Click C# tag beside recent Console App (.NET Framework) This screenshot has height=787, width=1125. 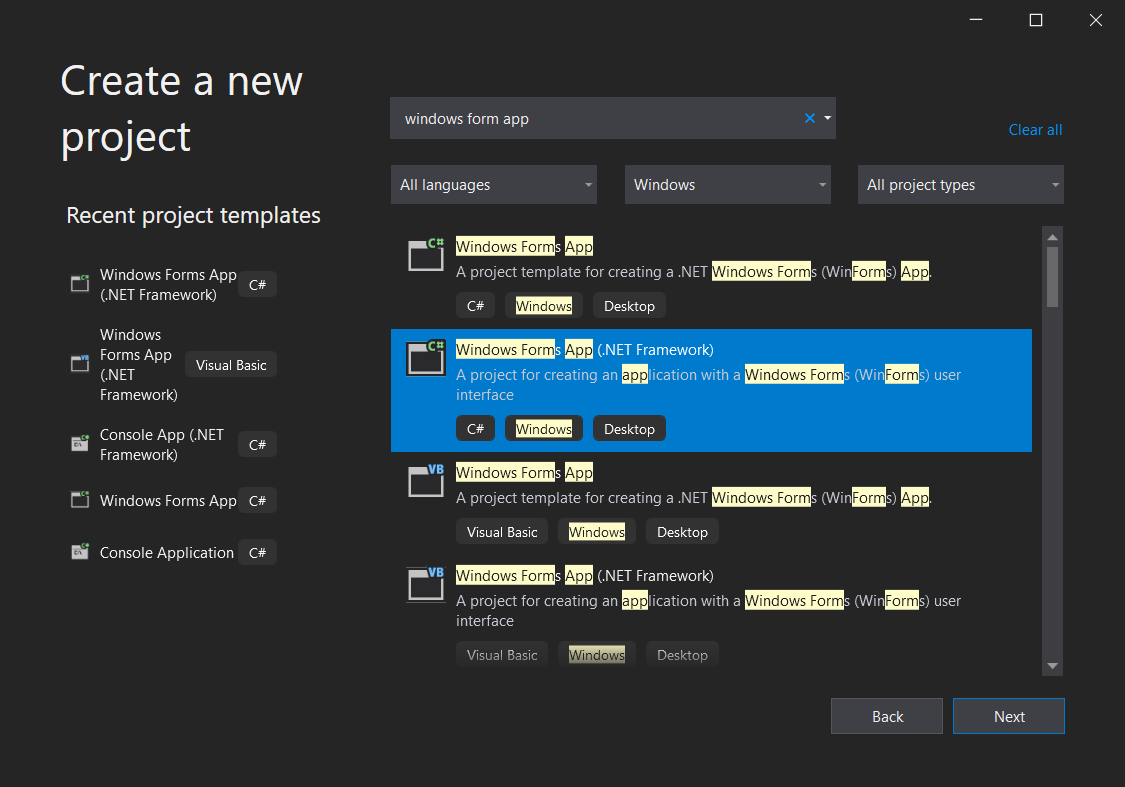(257, 445)
